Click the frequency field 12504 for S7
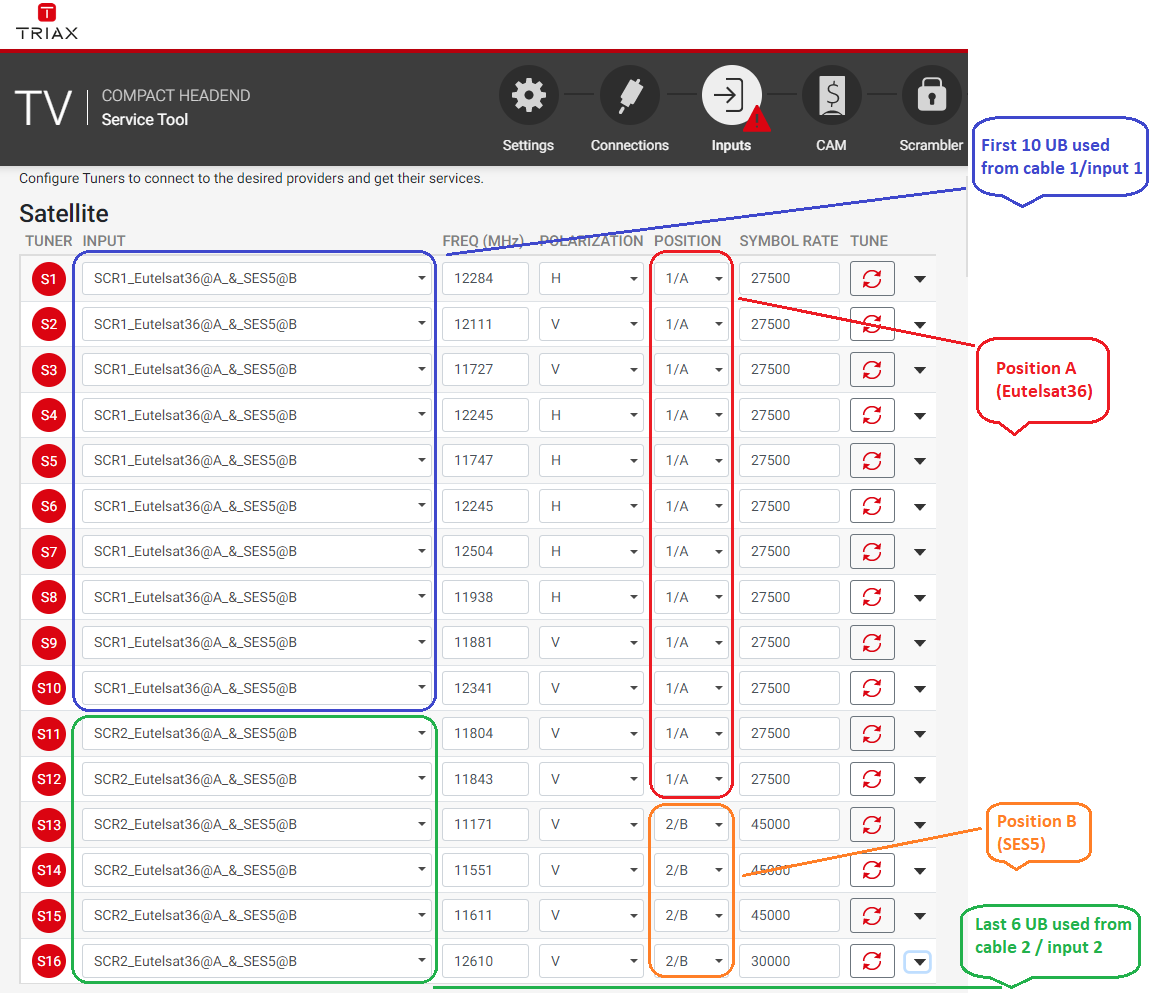Image resolution: width=1152 pixels, height=993 pixels. 485,552
